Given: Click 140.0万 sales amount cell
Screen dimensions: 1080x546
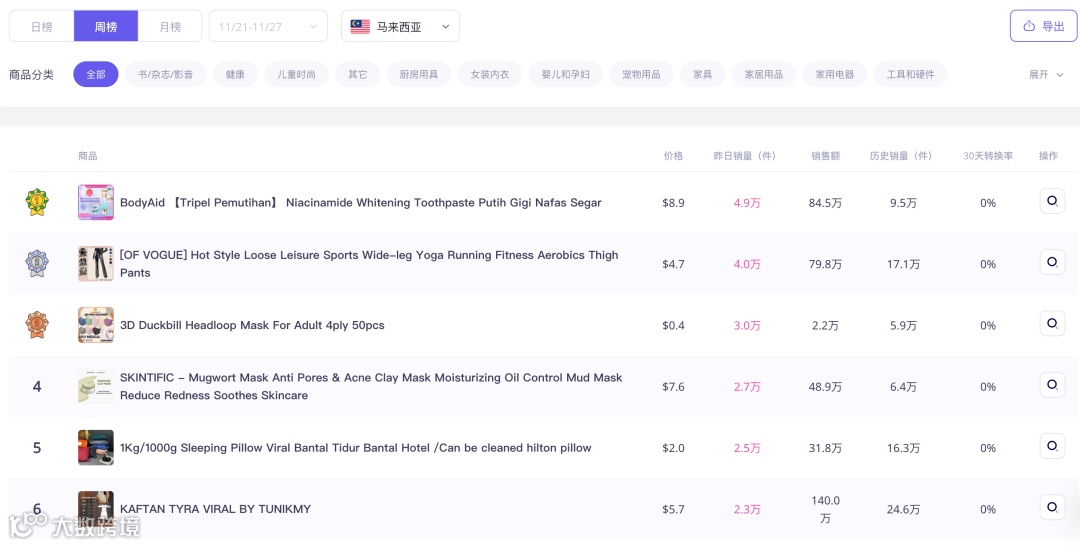Looking at the screenshot, I should click(825, 509).
